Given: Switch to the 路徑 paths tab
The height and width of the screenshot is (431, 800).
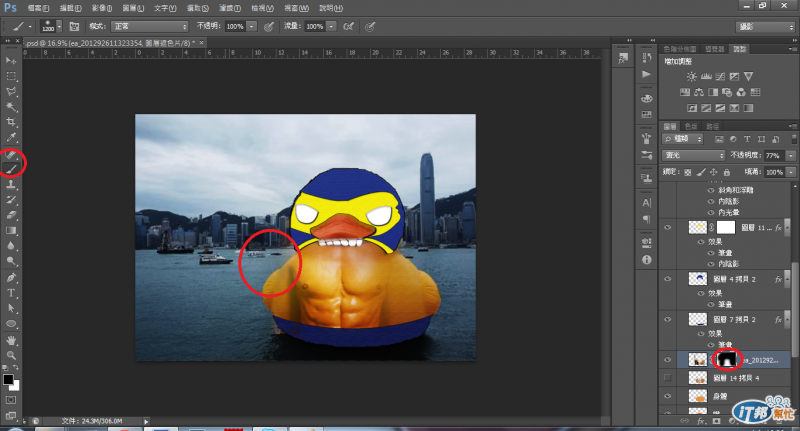Looking at the screenshot, I should pyautogui.click(x=713, y=126).
